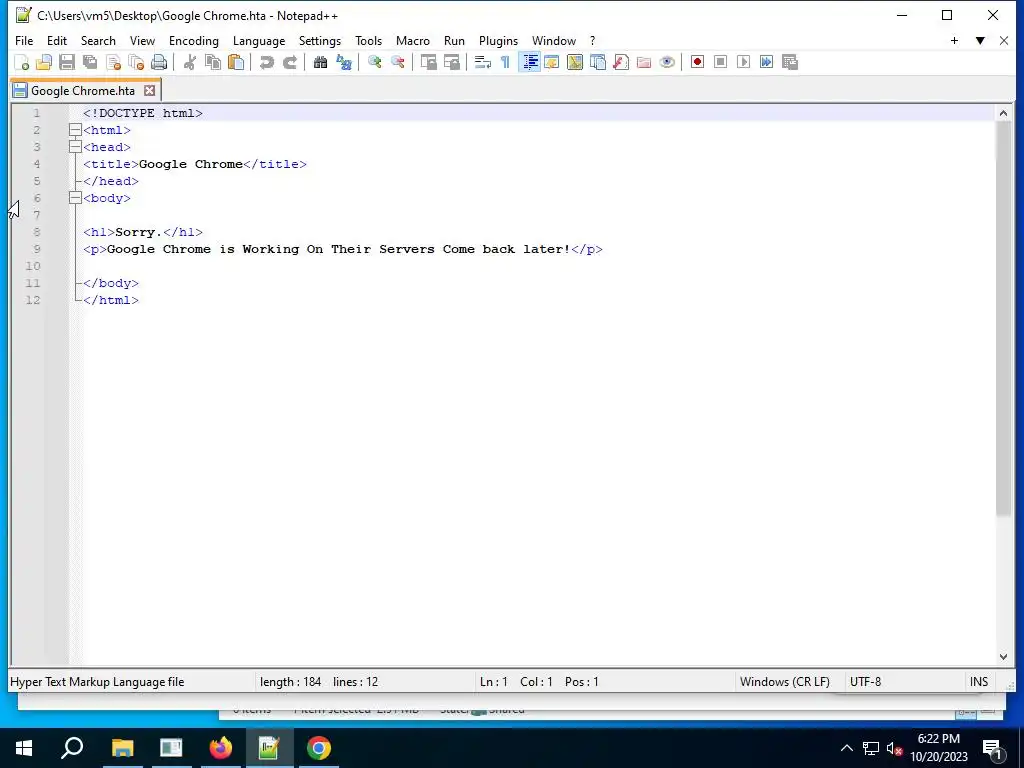Open the Macro menu
Viewport: 1024px width, 768px height.
click(413, 40)
